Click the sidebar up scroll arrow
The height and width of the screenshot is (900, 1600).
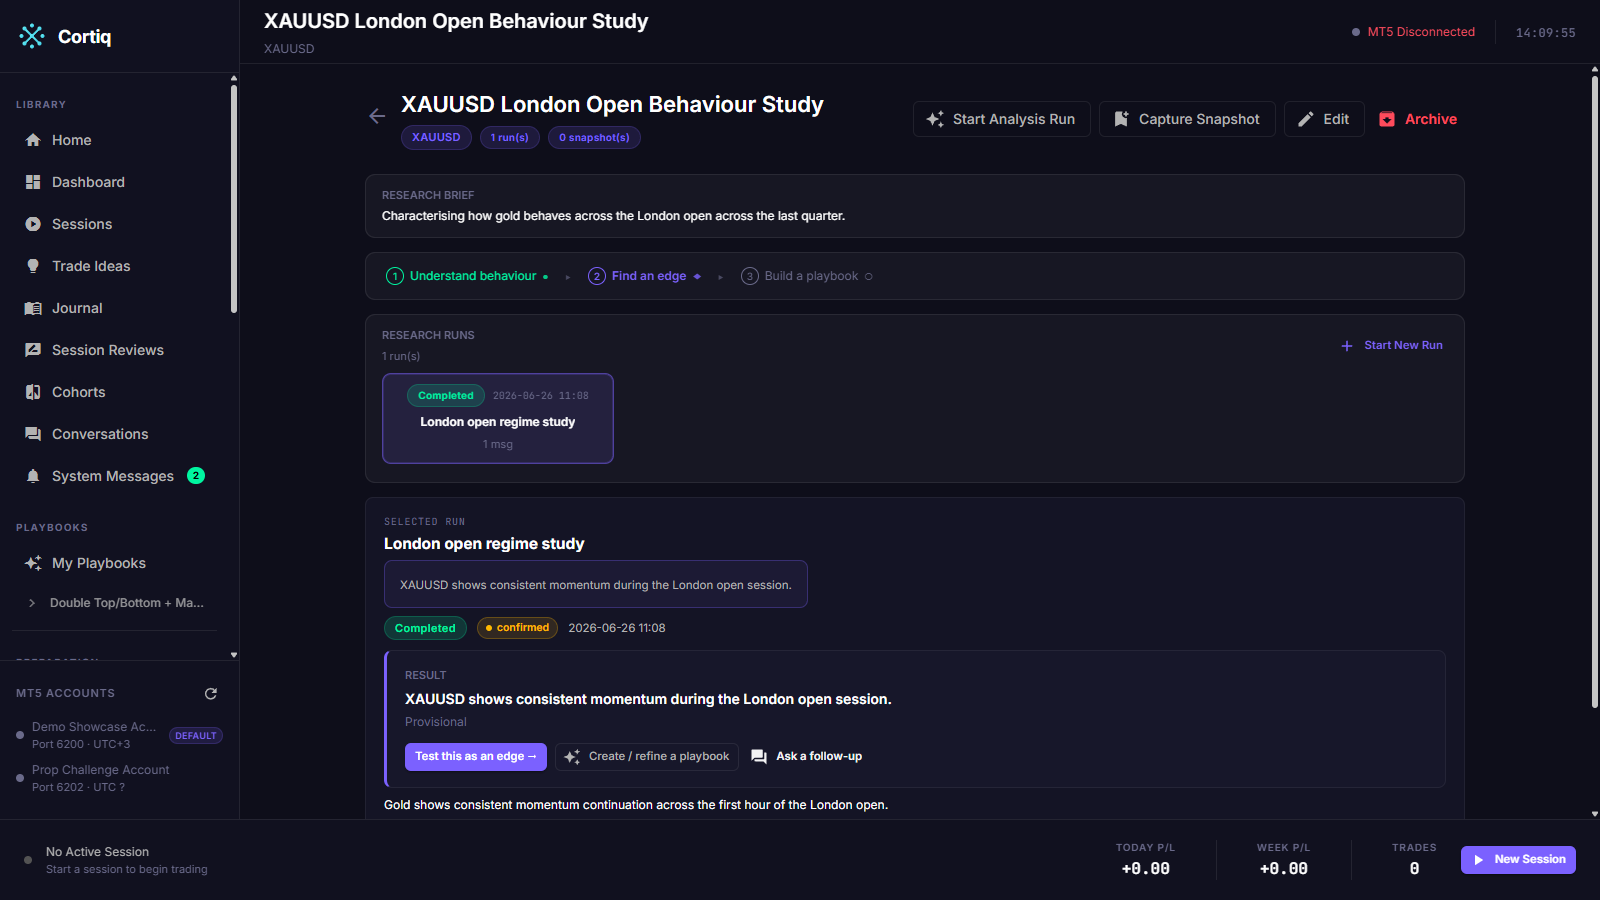(234, 78)
